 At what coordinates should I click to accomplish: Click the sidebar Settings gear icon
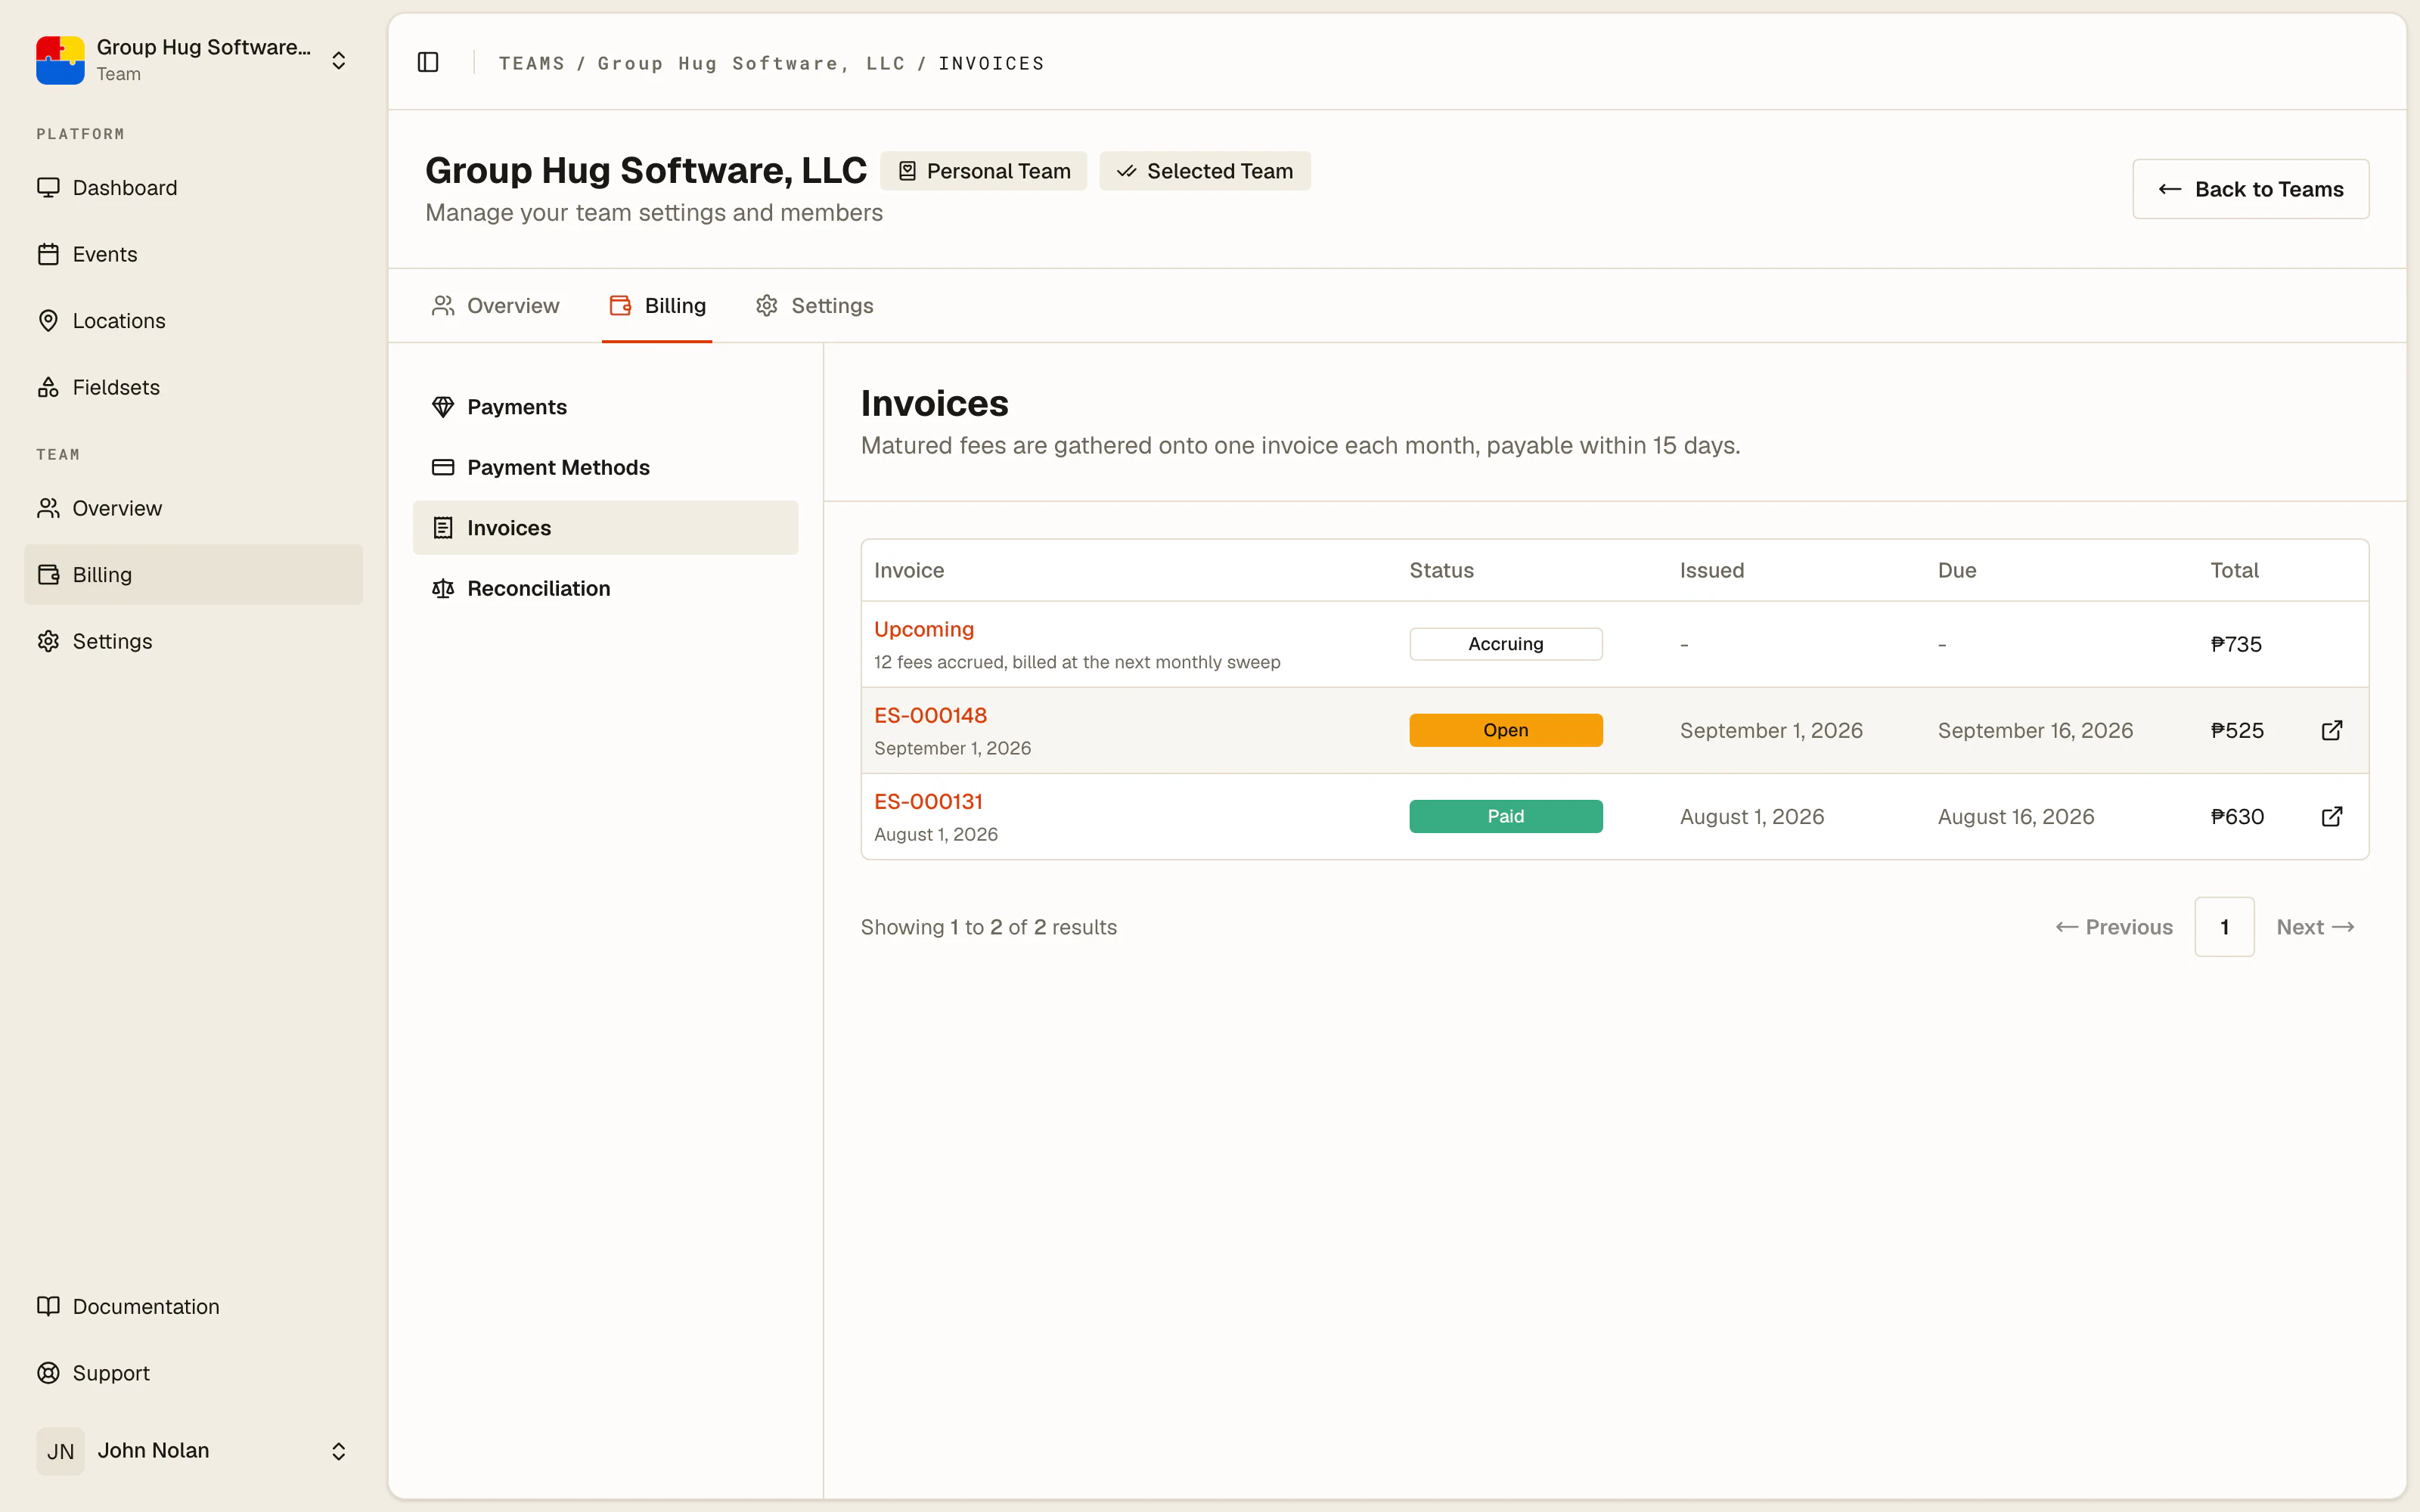point(48,641)
